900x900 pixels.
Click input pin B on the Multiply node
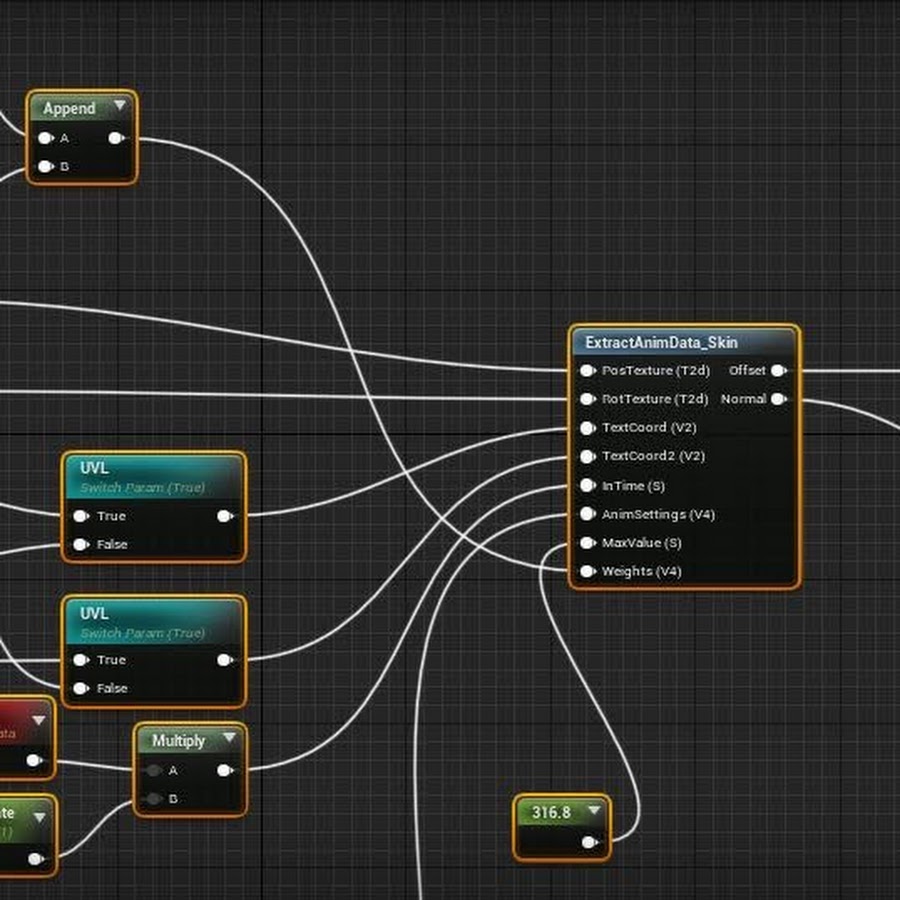153,799
